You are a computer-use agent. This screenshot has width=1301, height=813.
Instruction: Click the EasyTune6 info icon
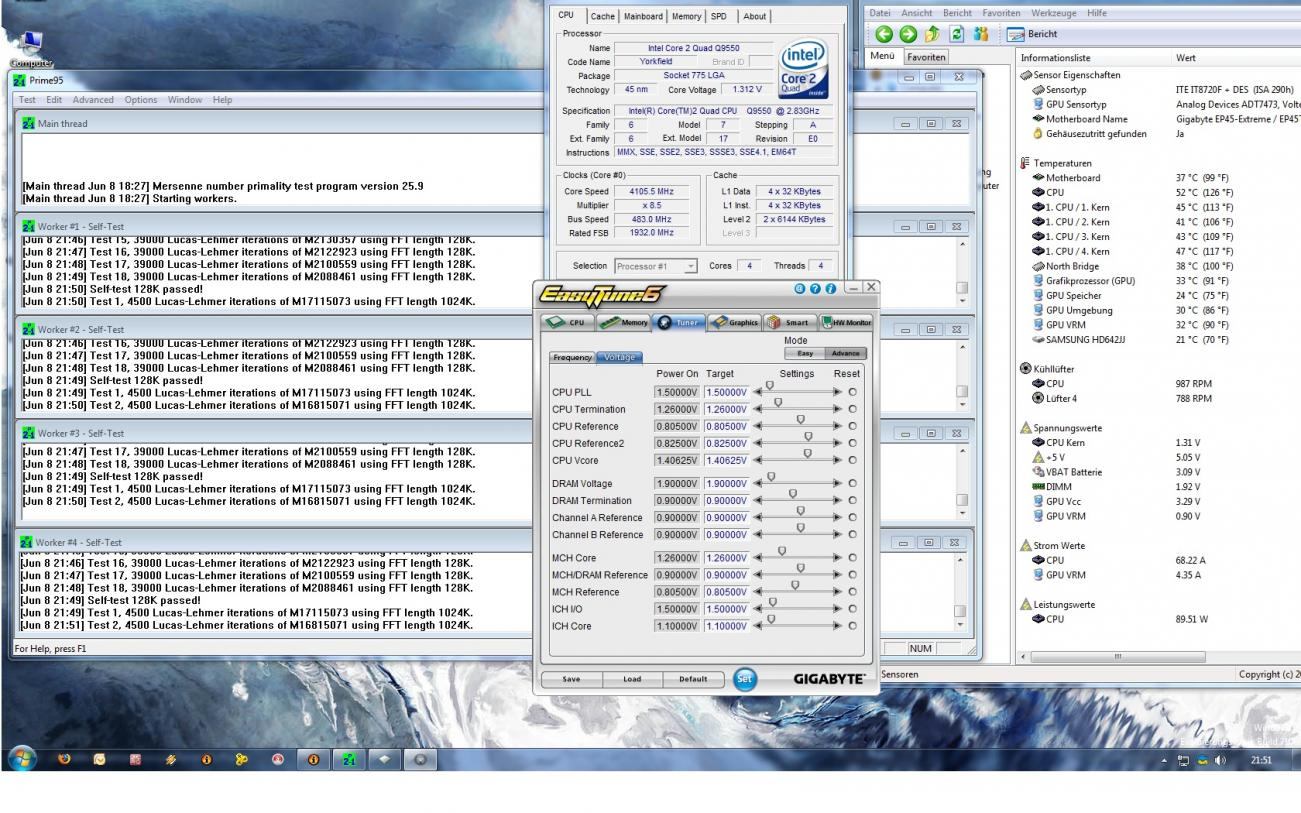click(x=830, y=288)
